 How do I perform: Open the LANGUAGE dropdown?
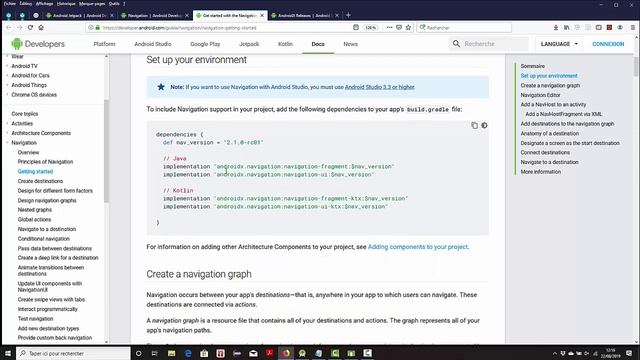559,44
